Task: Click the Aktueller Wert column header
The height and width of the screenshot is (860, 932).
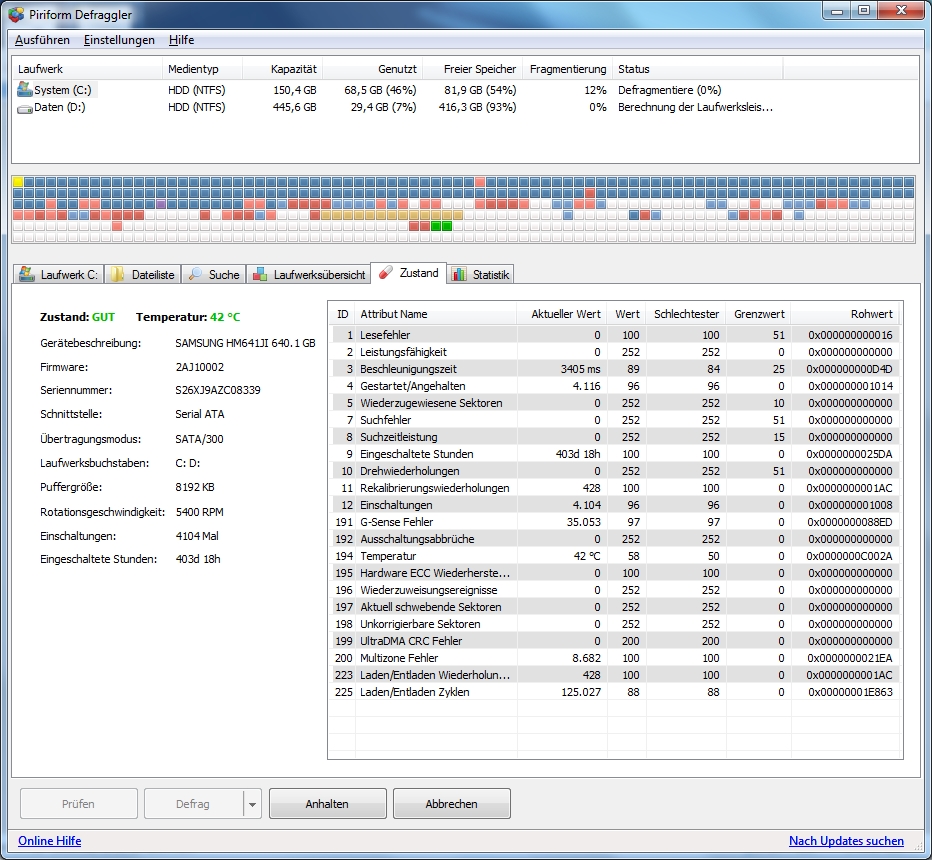Action: 562,314
